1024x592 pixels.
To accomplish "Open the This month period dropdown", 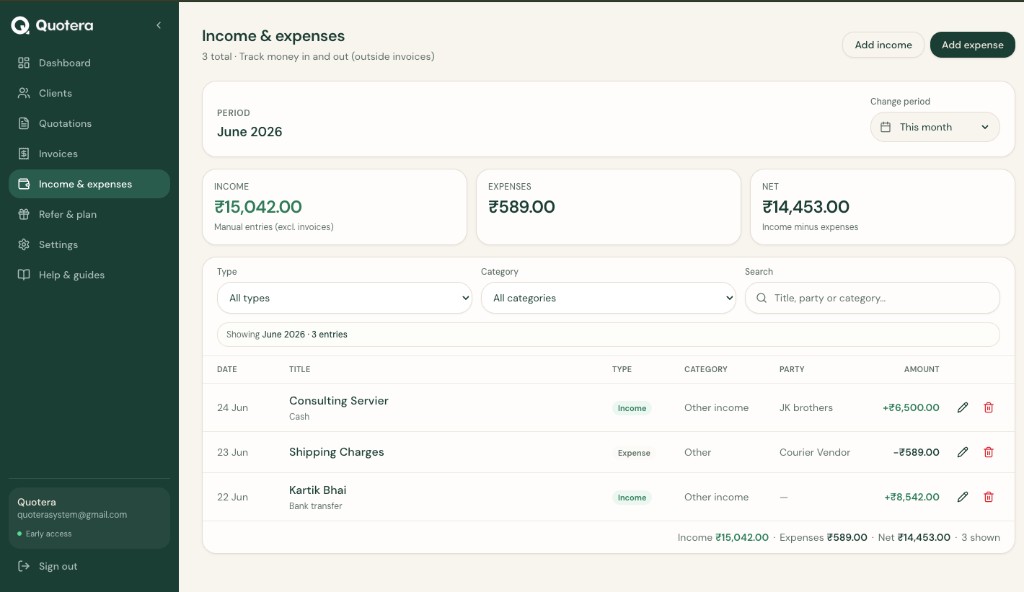I will [935, 127].
